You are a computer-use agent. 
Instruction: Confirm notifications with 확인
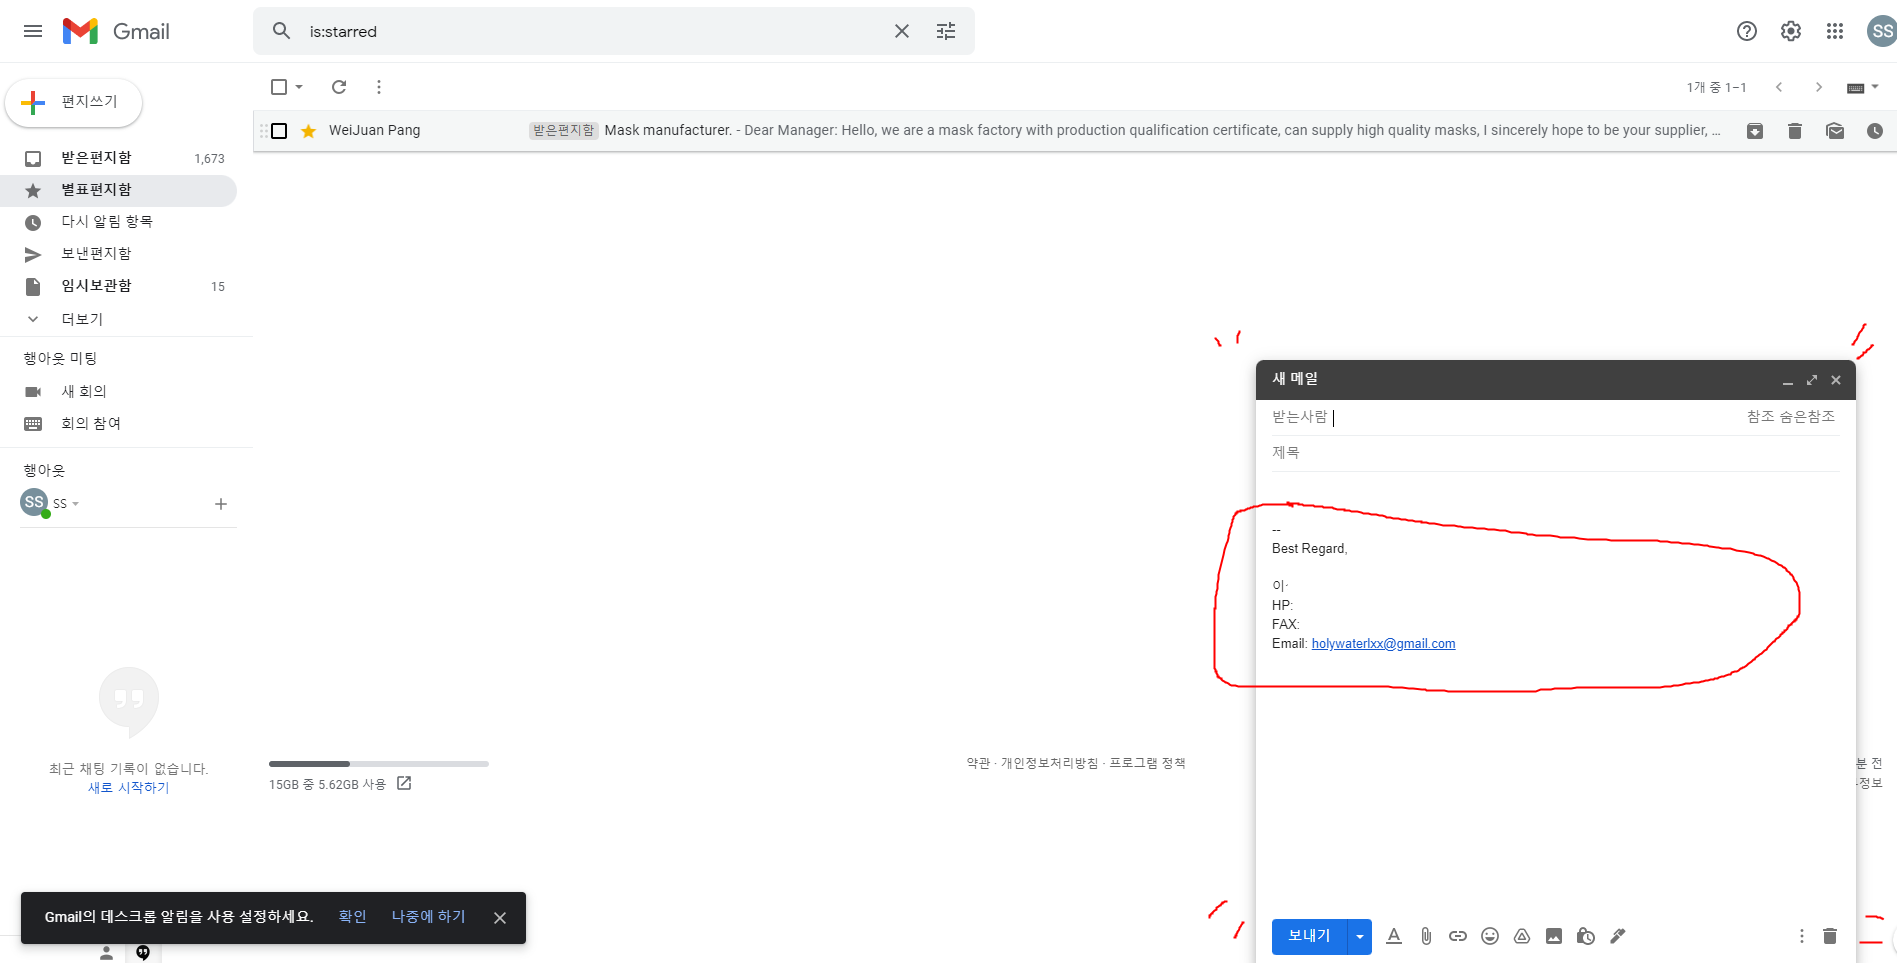point(352,917)
